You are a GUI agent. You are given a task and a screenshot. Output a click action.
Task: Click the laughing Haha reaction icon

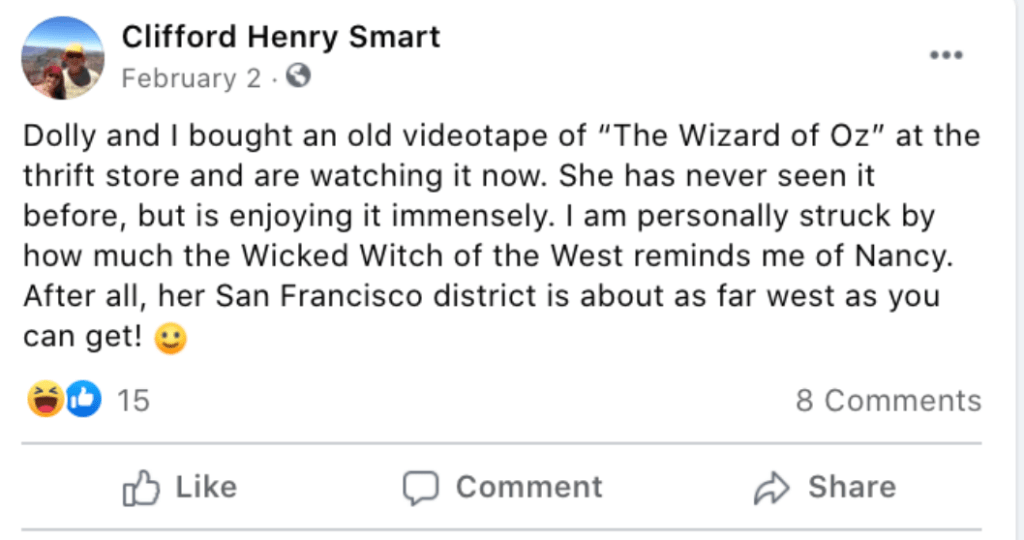coord(44,401)
